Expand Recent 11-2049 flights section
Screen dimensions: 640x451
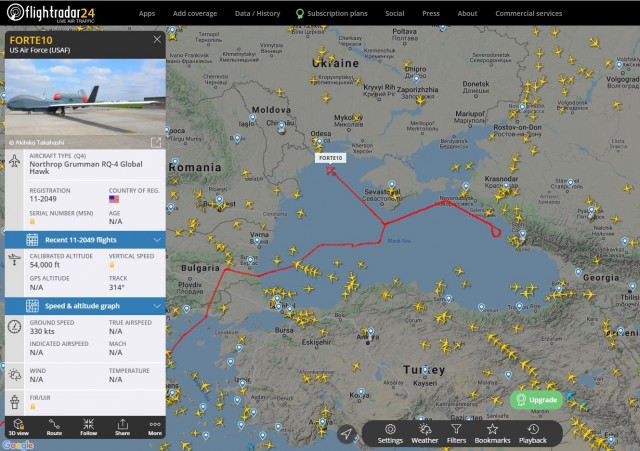[x=85, y=240]
